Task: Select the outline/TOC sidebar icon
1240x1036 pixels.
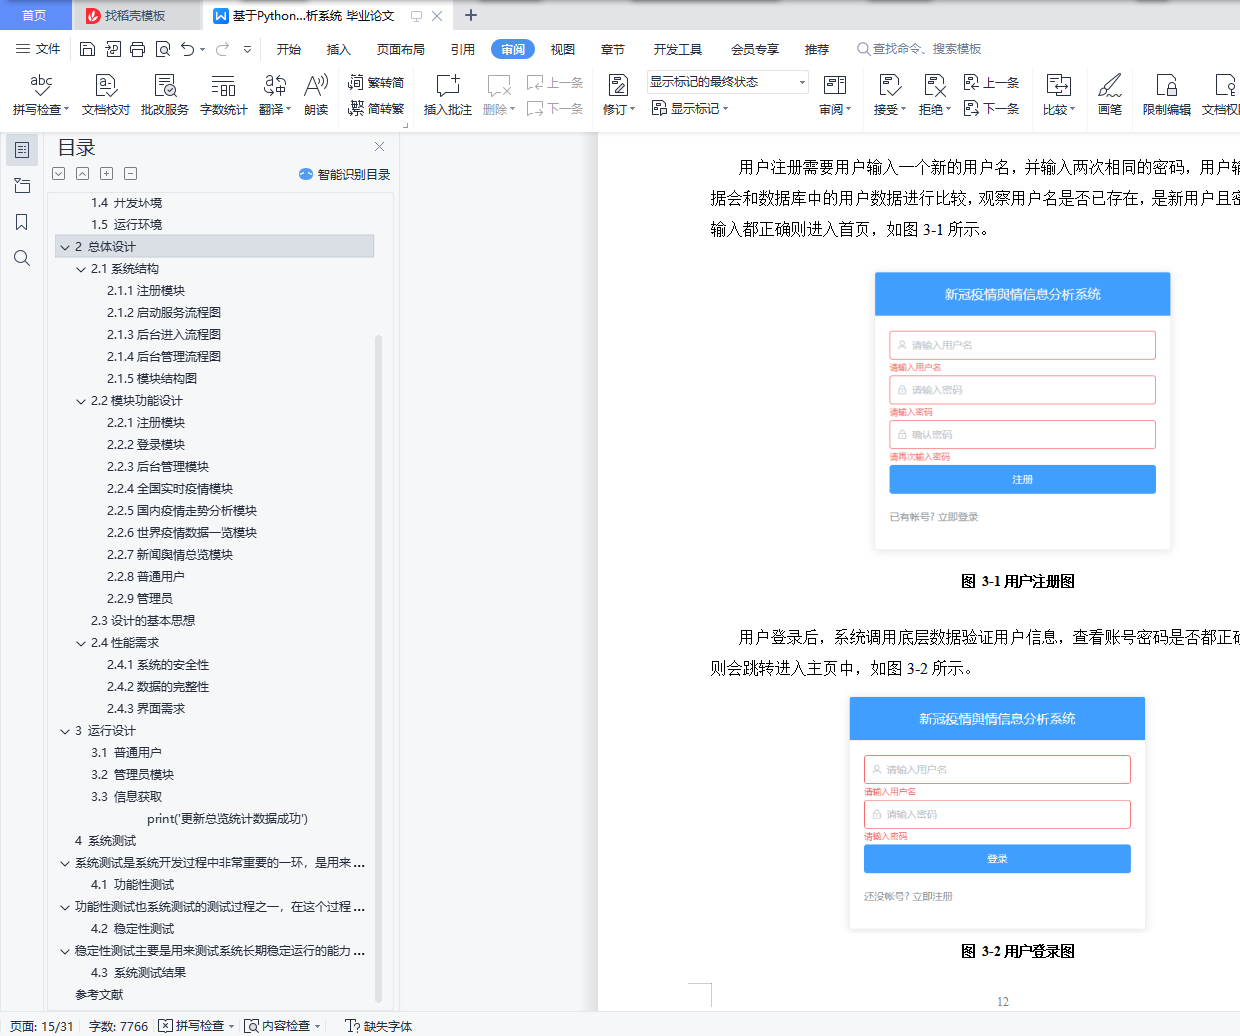Action: point(22,150)
